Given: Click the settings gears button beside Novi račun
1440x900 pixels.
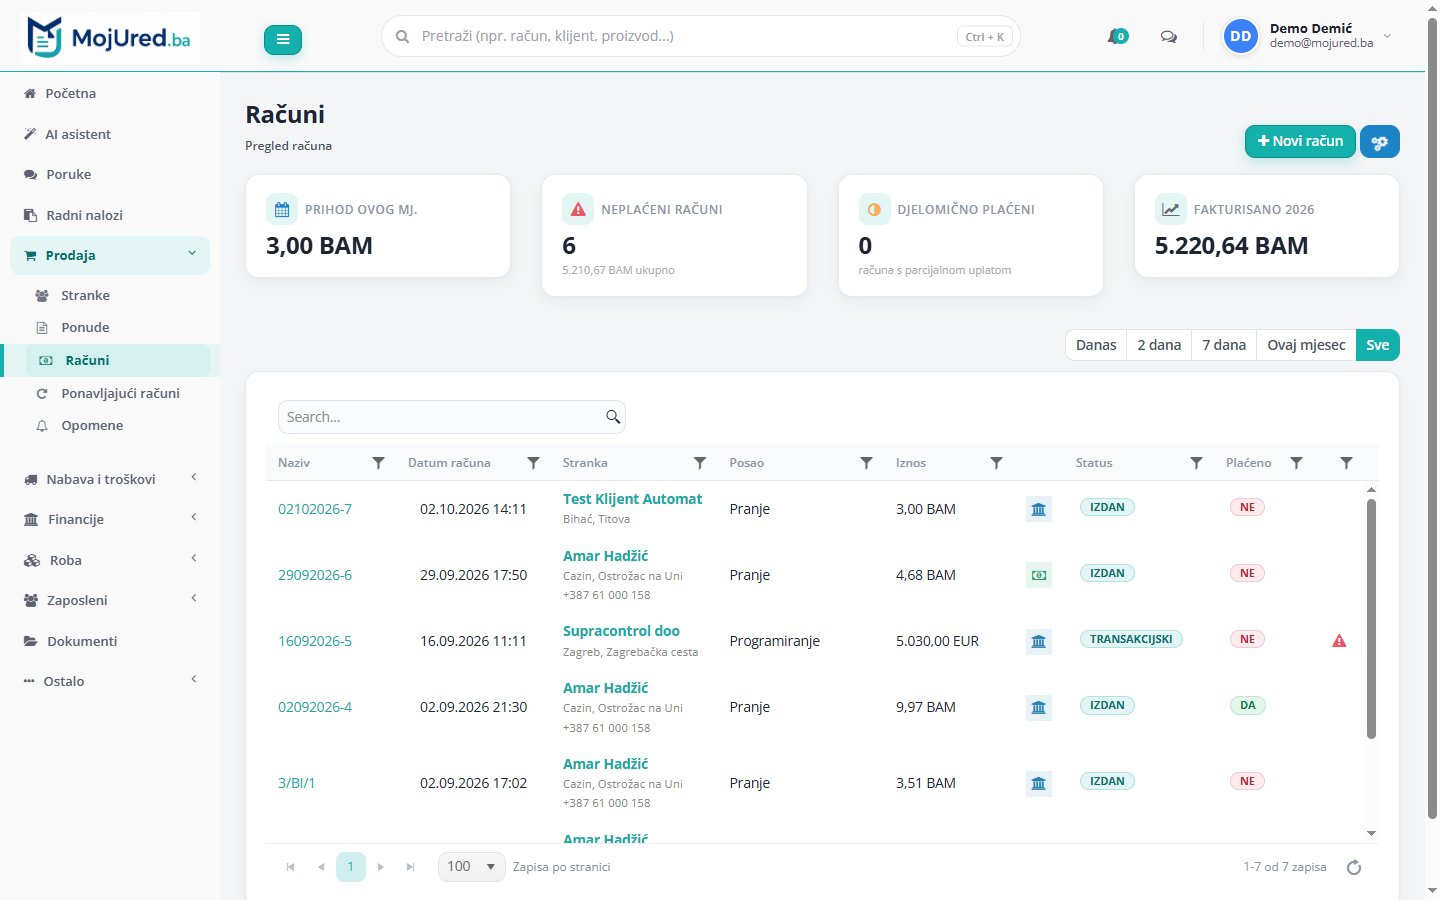Looking at the screenshot, I should coord(1380,142).
